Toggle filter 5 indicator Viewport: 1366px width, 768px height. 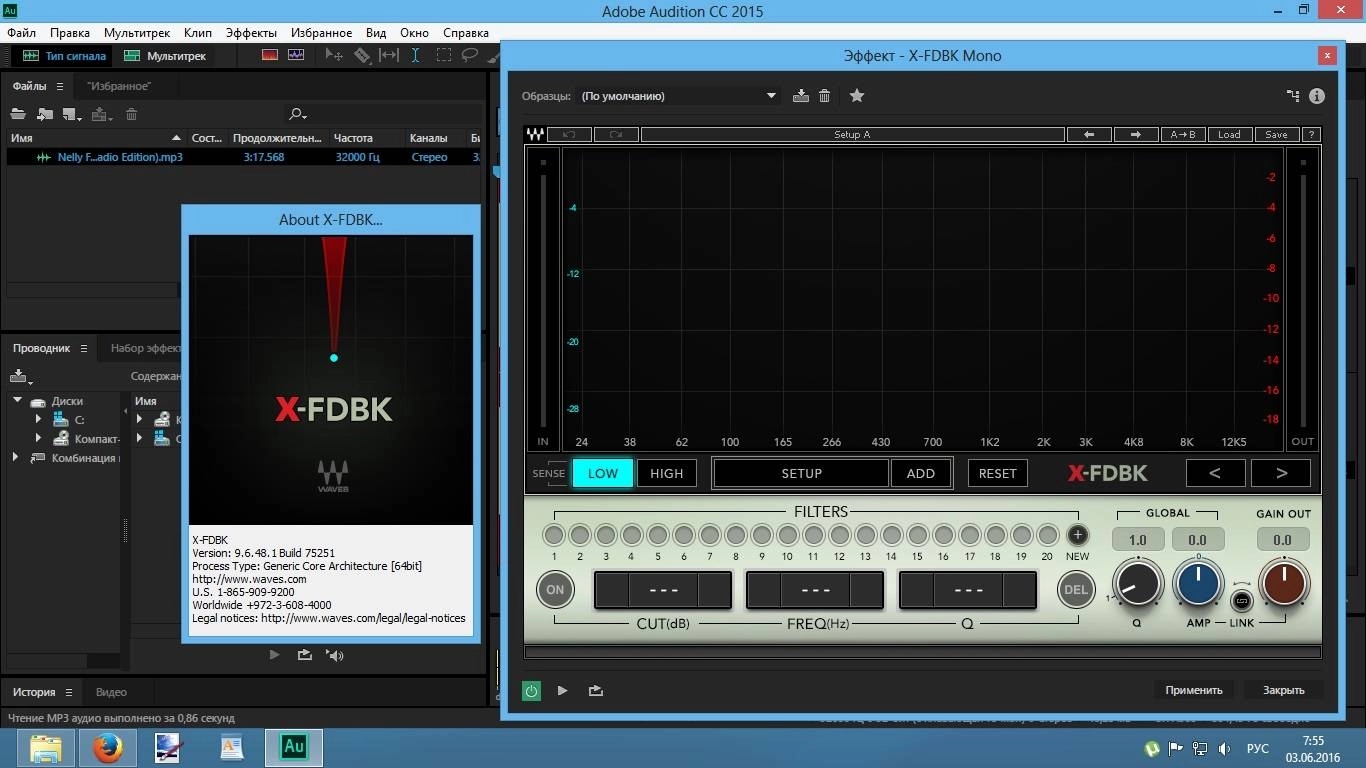pos(658,535)
